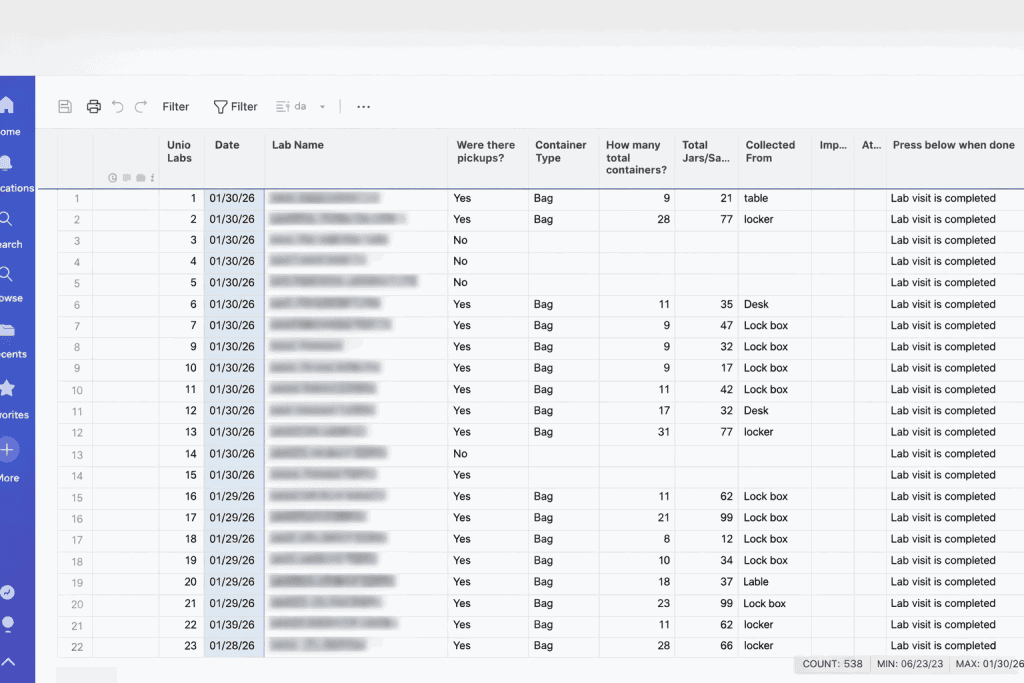Click Total Jars value 47 in row 7

(707, 326)
